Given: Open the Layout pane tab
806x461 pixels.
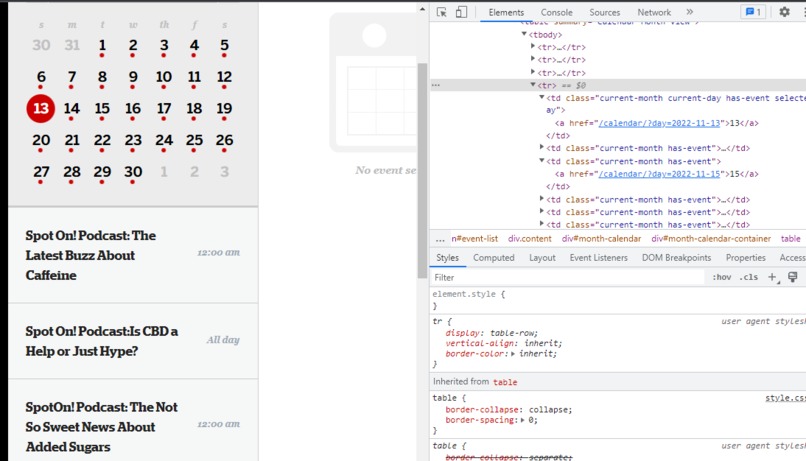Looking at the screenshot, I should (x=542, y=258).
